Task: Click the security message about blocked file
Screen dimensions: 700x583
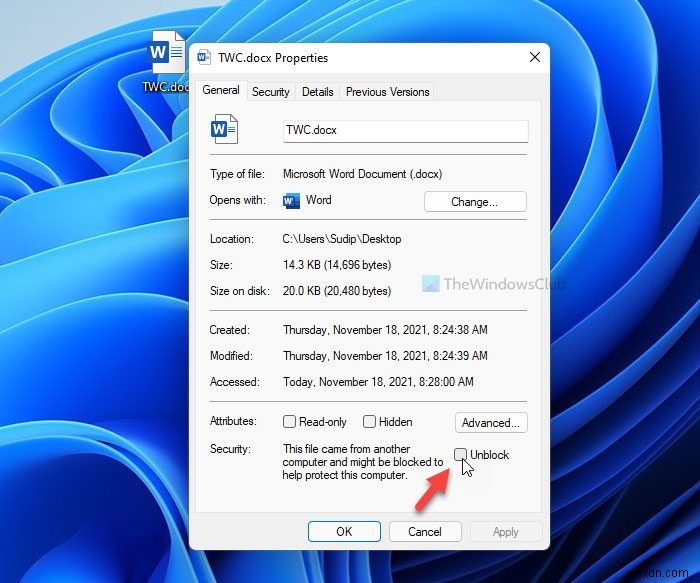Action: [x=362, y=462]
